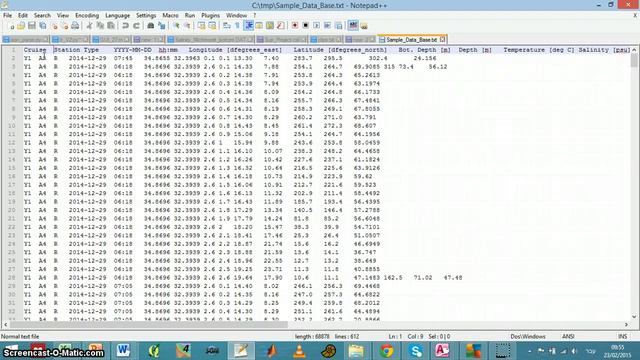Cut selection with the scissors icon
Viewport: 640px width, 360px height.
[x=89, y=26]
